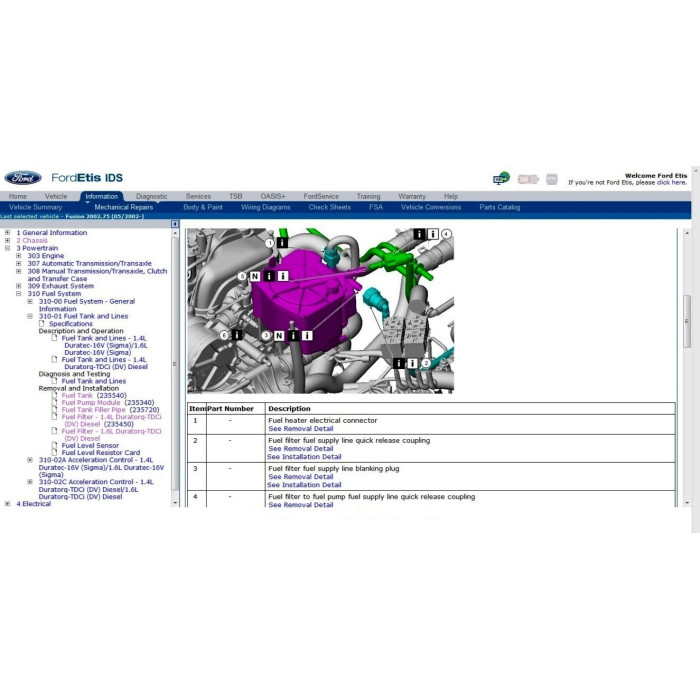This screenshot has height=700, width=700.
Task: Click document icon next to Fuel Pump Module
Action: click(x=54, y=402)
